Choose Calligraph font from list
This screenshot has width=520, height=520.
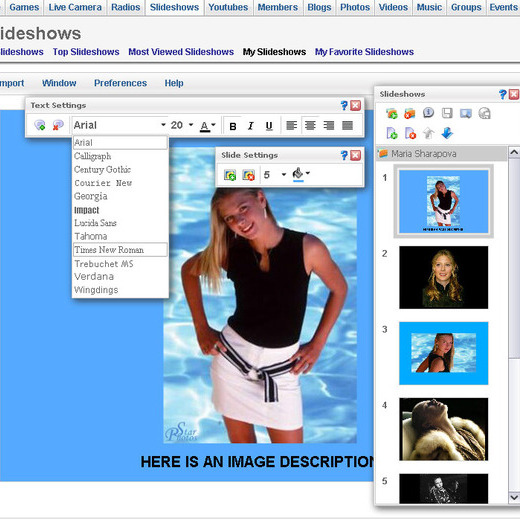(120, 156)
